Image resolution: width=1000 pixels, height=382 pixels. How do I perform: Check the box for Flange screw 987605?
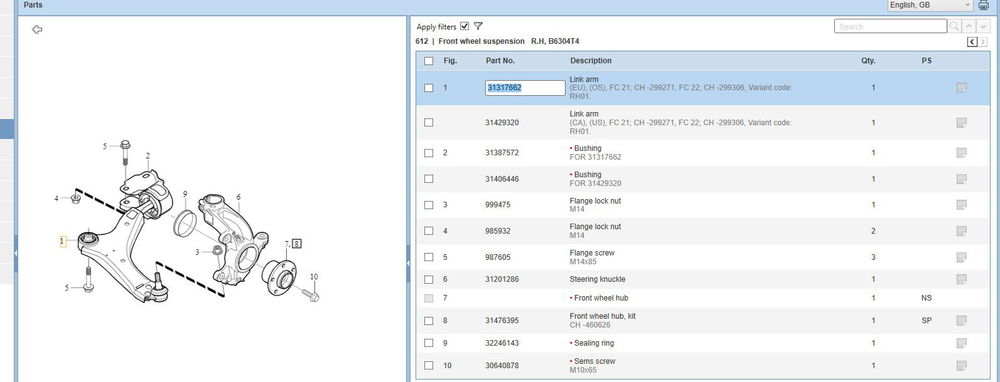coord(429,257)
